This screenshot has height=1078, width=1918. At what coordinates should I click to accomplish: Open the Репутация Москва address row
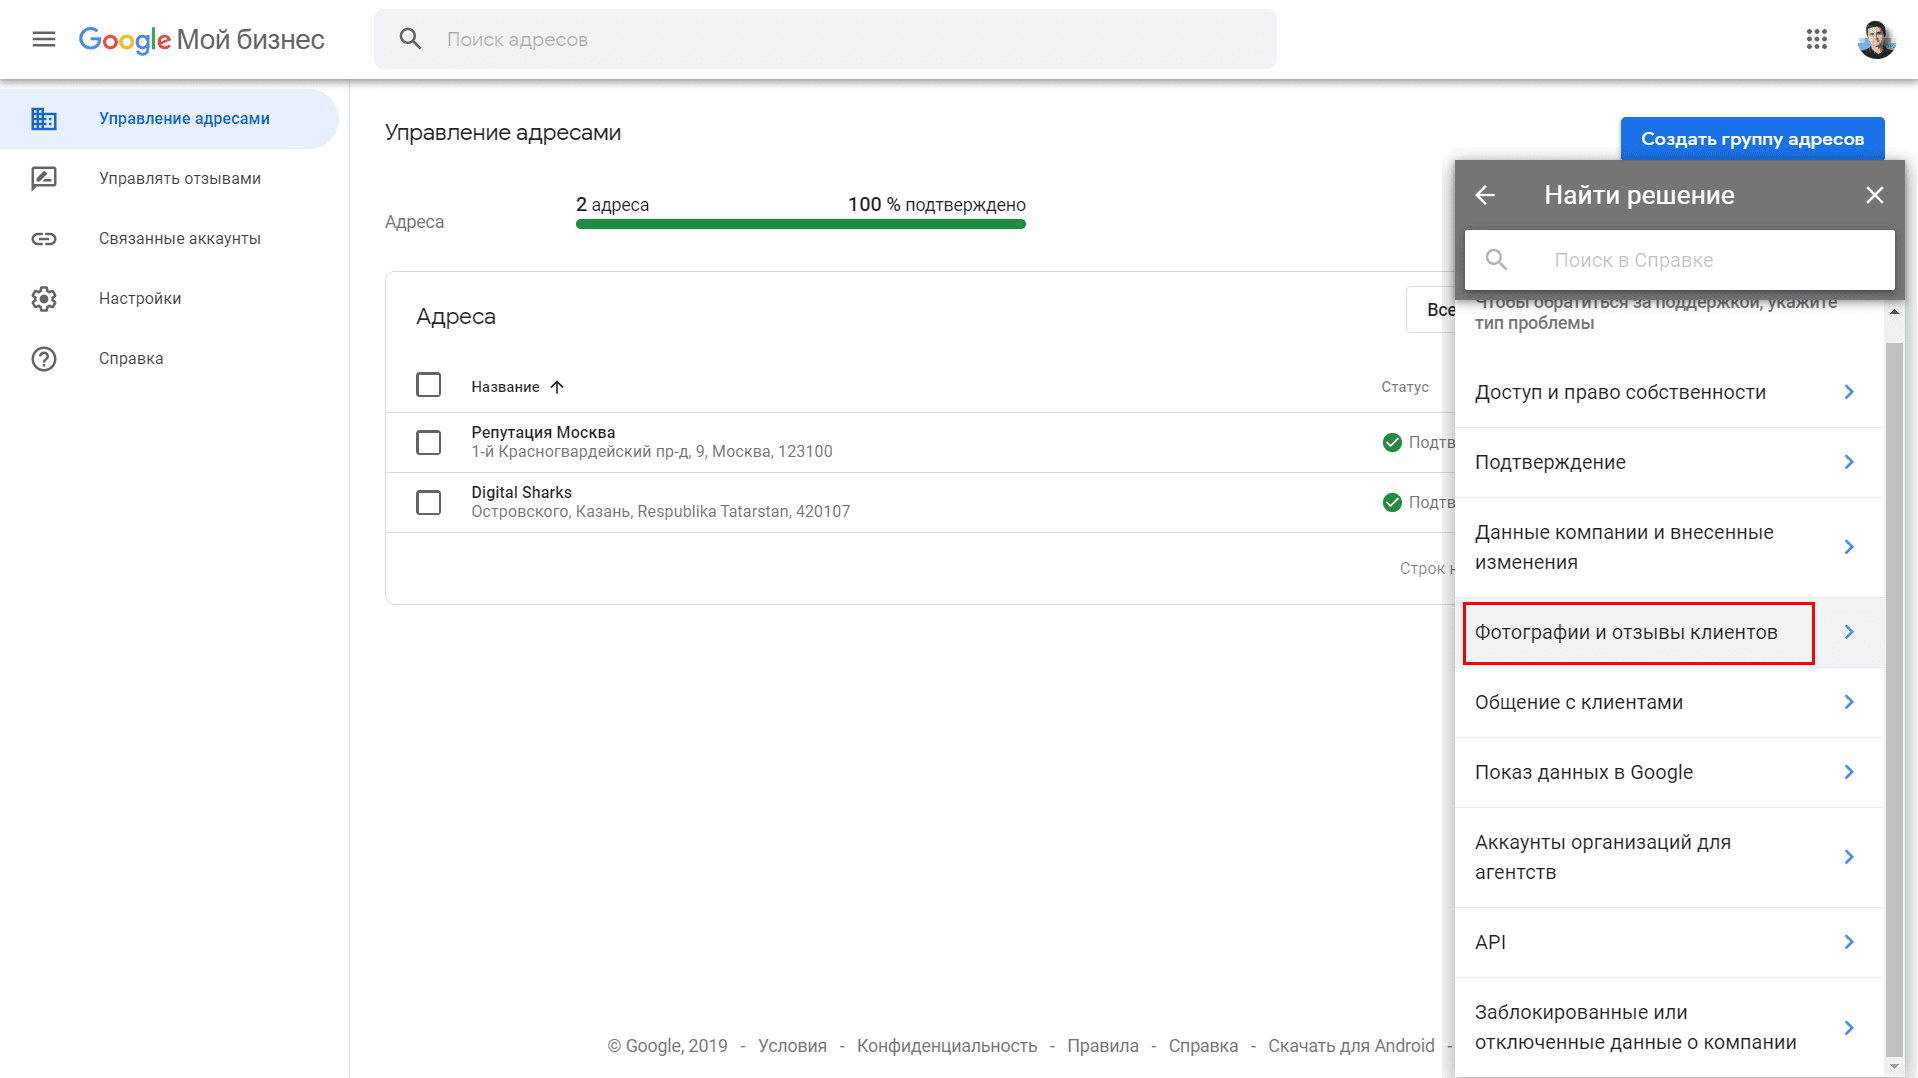pyautogui.click(x=920, y=442)
